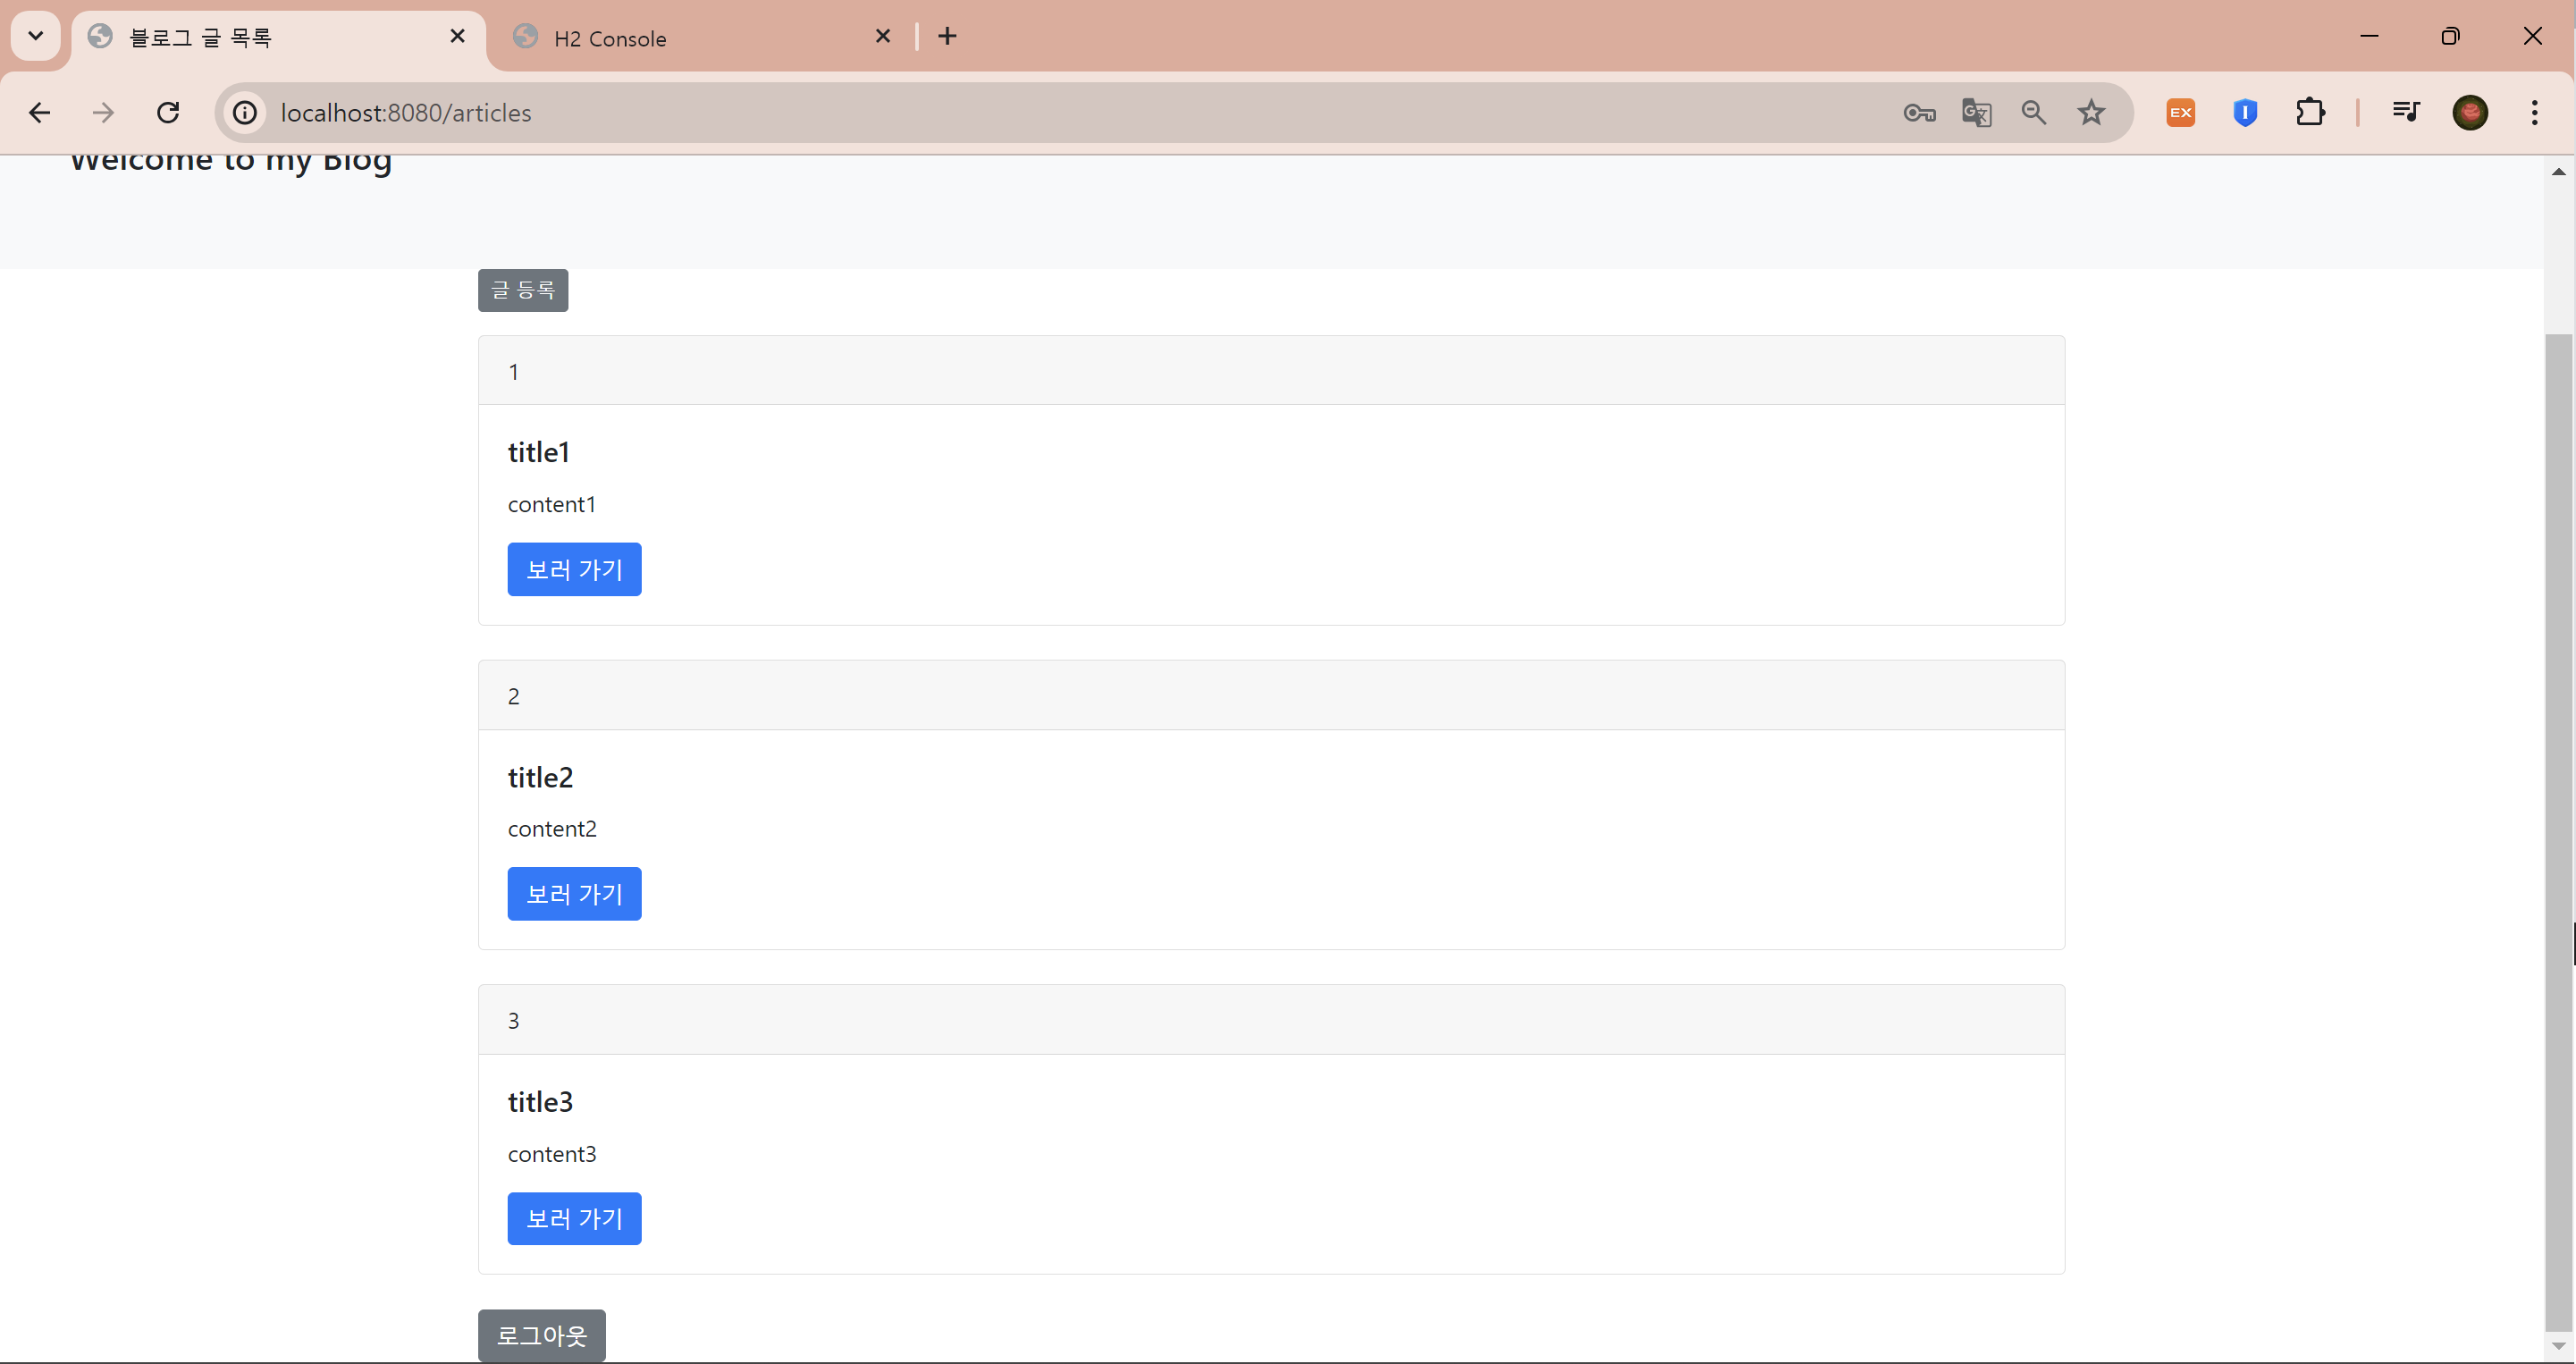The width and height of the screenshot is (2576, 1364).
Task: Open the orange EX extension icon
Action: click(2180, 113)
